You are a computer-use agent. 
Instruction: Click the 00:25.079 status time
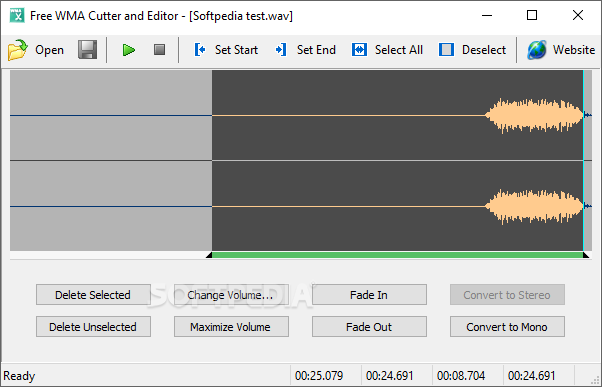(319, 375)
